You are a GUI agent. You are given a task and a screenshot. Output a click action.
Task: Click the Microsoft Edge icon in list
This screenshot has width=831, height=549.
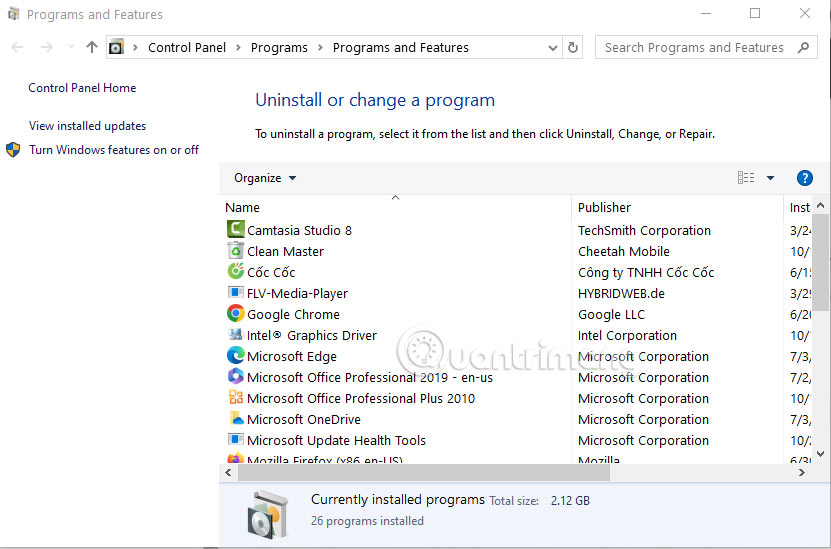point(235,356)
